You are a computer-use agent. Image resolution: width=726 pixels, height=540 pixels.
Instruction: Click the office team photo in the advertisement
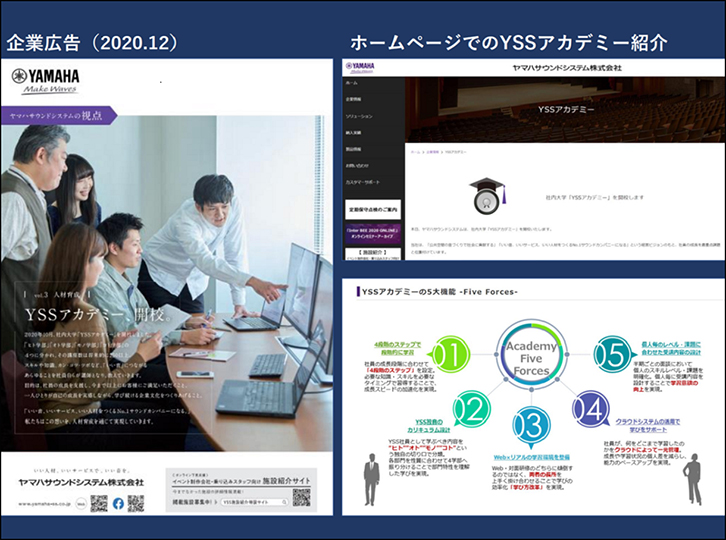tap(167, 283)
